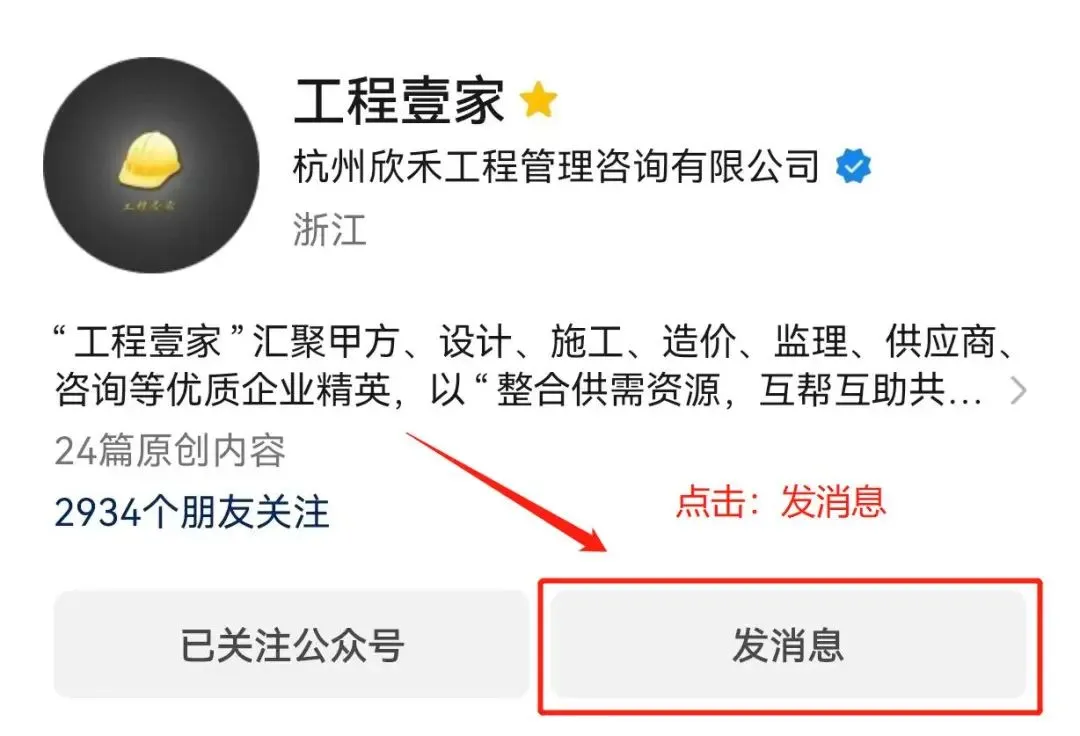The height and width of the screenshot is (736, 1080).
Task: Click the 浙江 location label
Action: [x=330, y=229]
